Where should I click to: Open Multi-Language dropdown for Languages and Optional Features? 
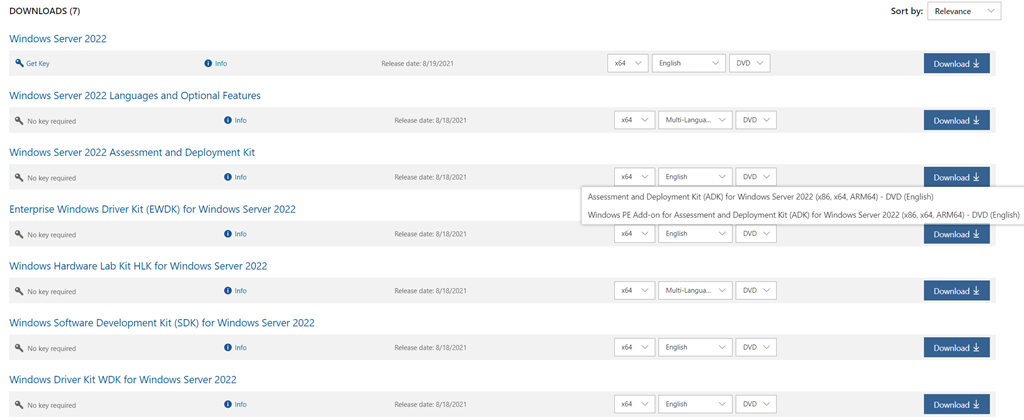click(x=695, y=121)
